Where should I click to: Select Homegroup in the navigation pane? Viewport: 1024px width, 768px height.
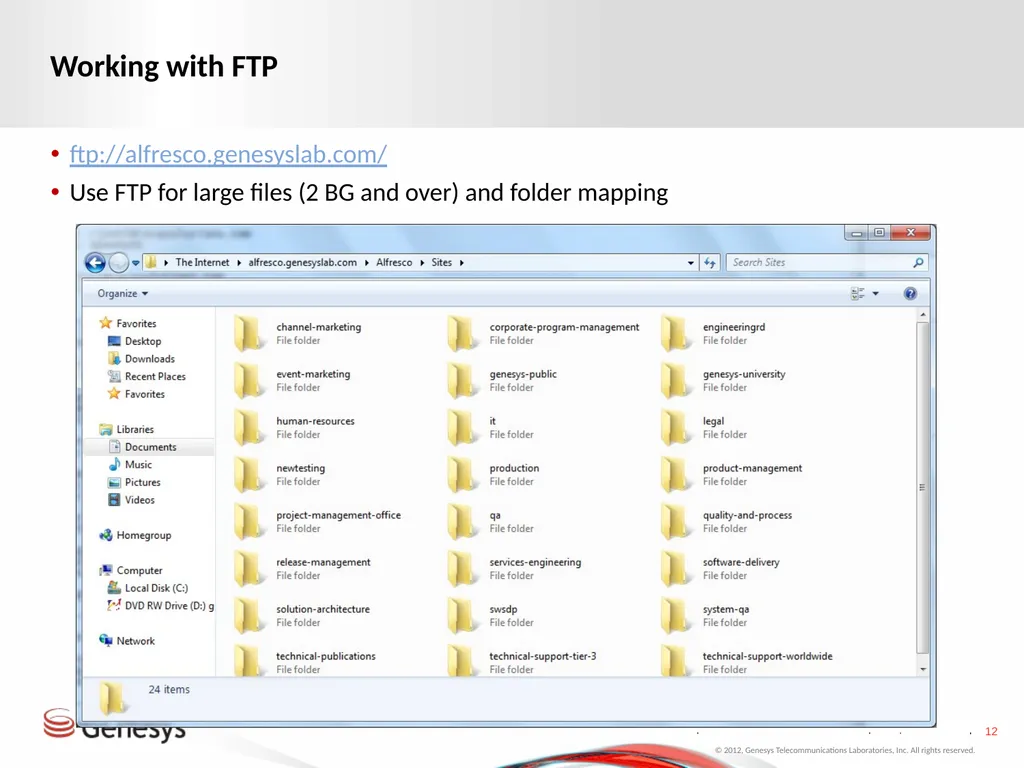[135, 535]
